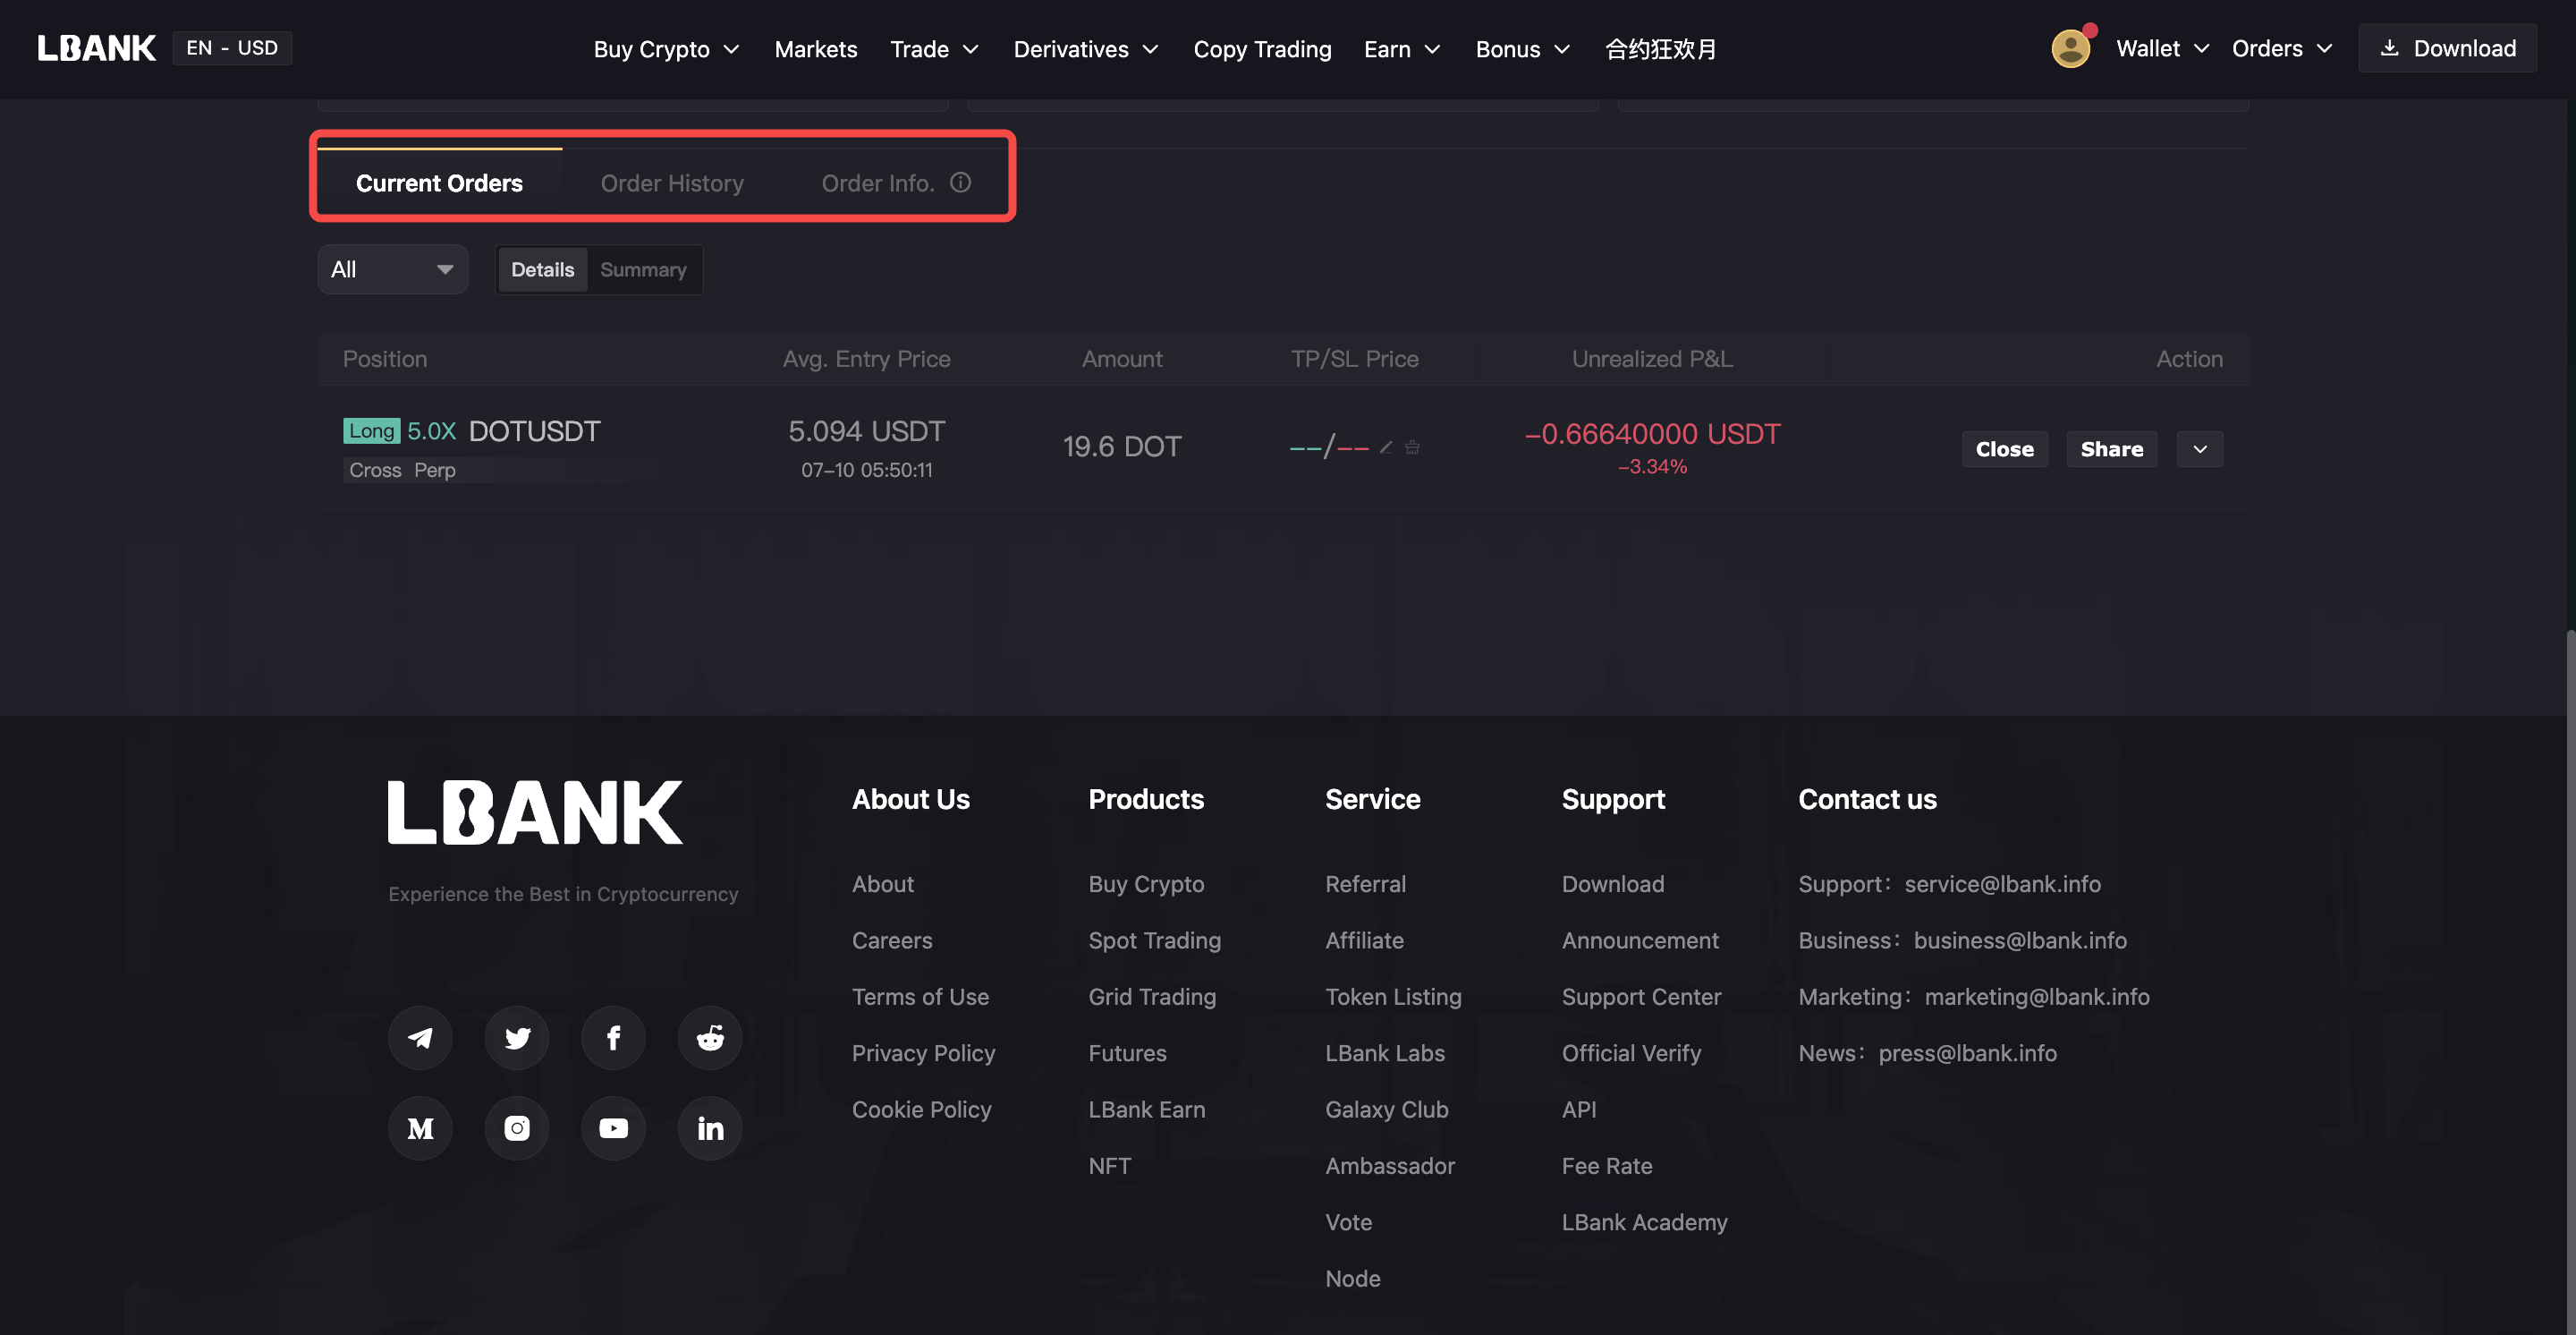Open the LBank Academy link
The image size is (2576, 1335).
click(1644, 1222)
